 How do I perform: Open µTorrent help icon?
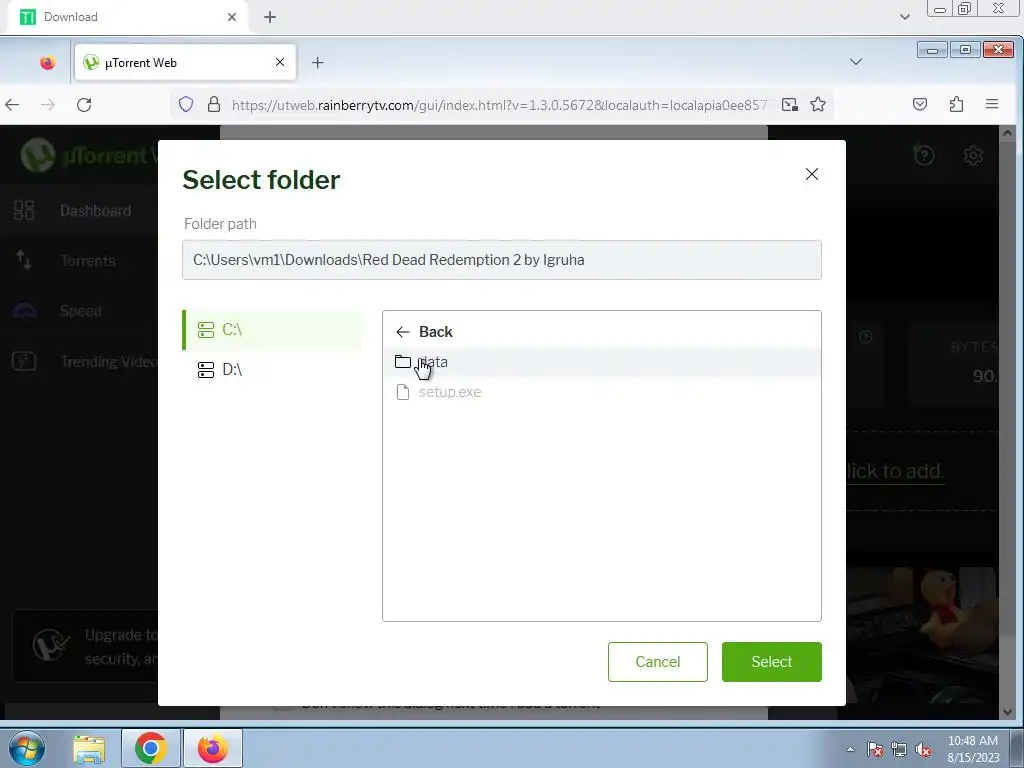coord(923,155)
